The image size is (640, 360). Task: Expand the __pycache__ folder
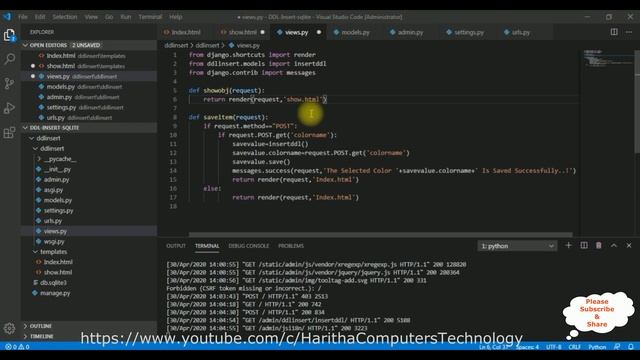pos(89,159)
